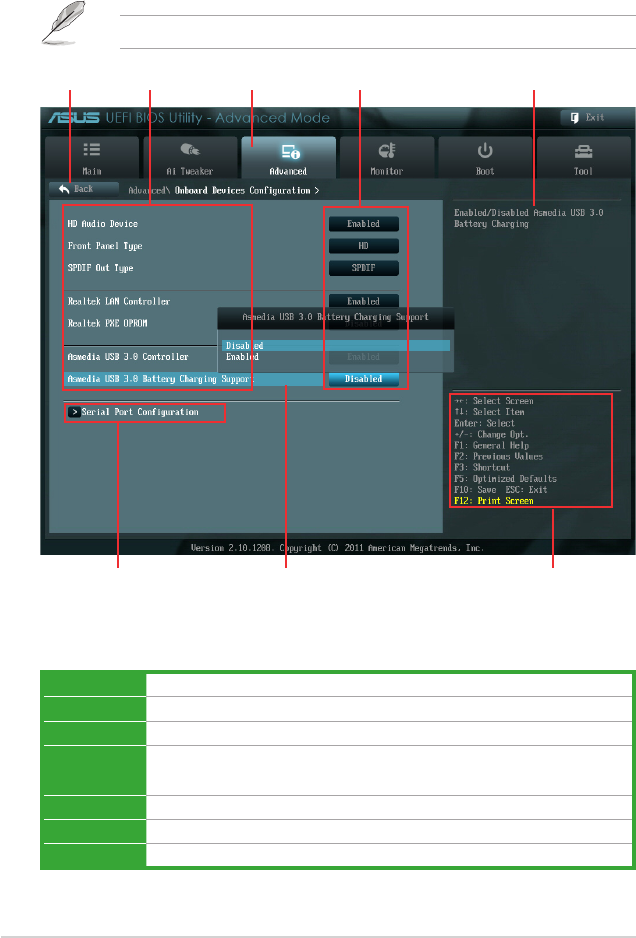Click the F10: Save ESC: Exit hint
The width and height of the screenshot is (636, 938).
[x=501, y=489]
